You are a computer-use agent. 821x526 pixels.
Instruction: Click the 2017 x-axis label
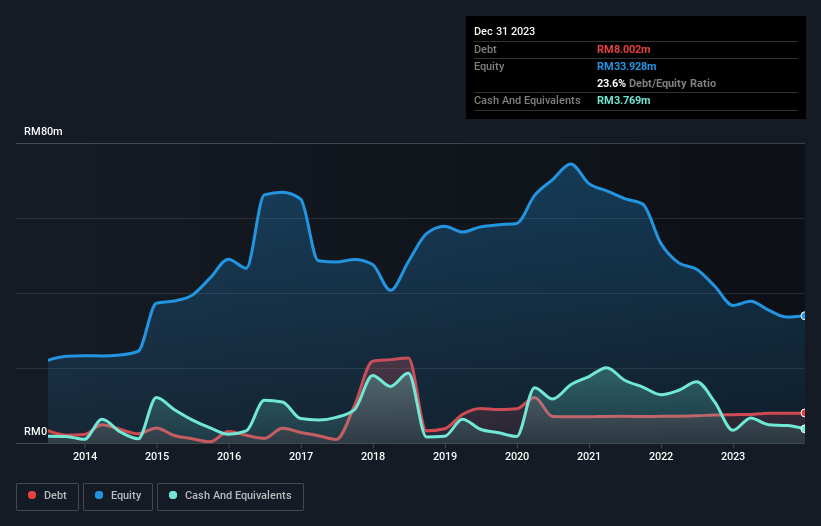(x=301, y=456)
